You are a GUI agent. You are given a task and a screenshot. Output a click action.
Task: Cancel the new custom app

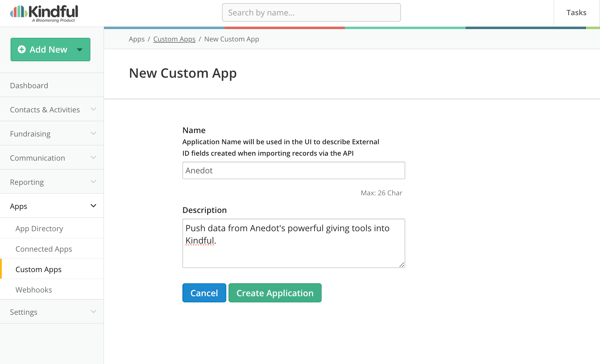pos(204,293)
